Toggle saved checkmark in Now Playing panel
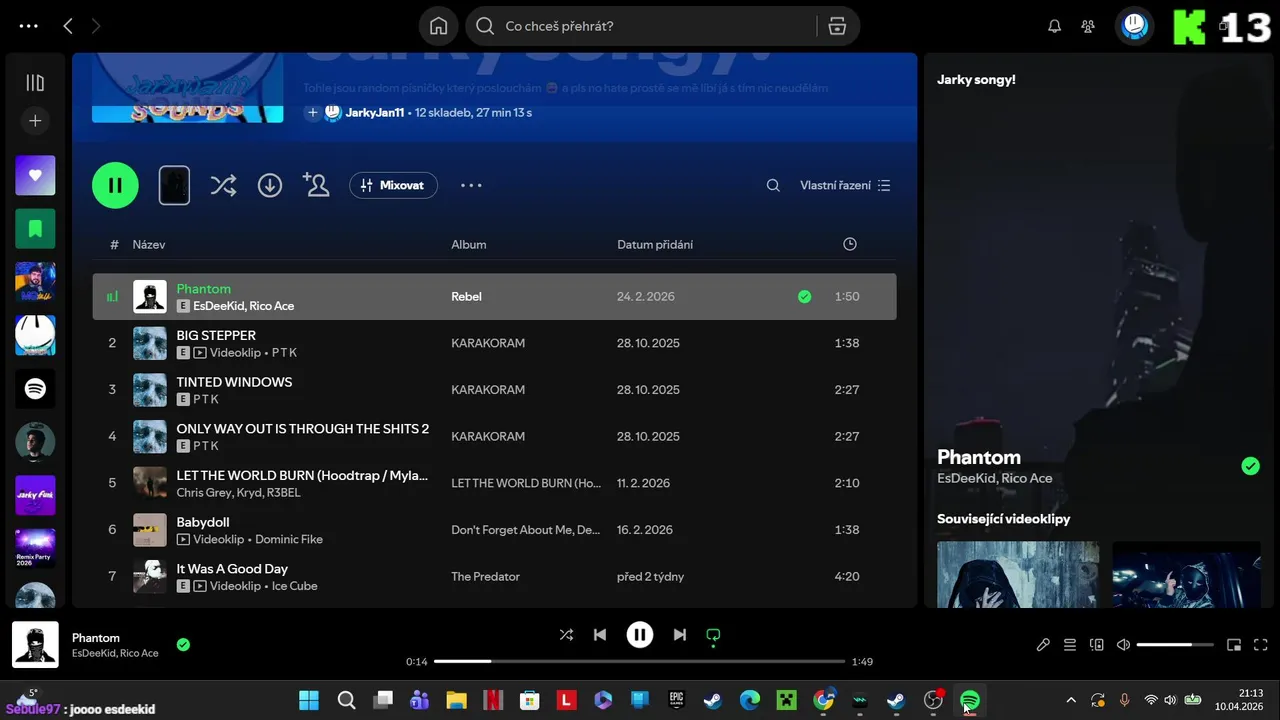 click(1250, 466)
